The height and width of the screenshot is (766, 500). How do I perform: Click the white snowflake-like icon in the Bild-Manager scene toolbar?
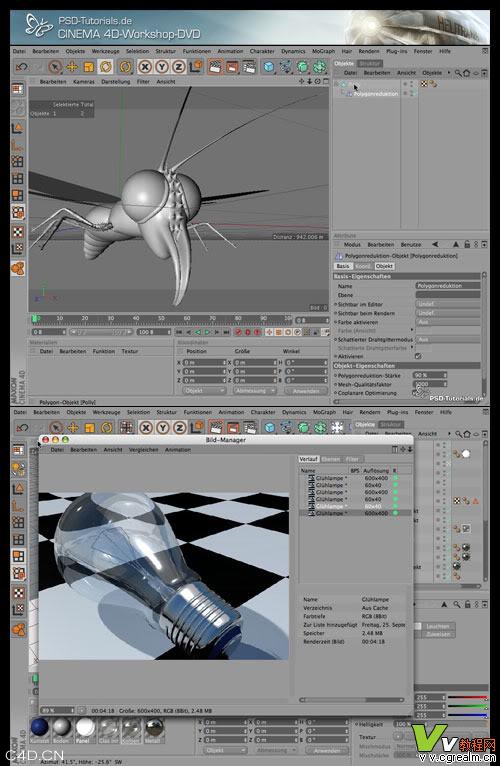[x=337, y=427]
